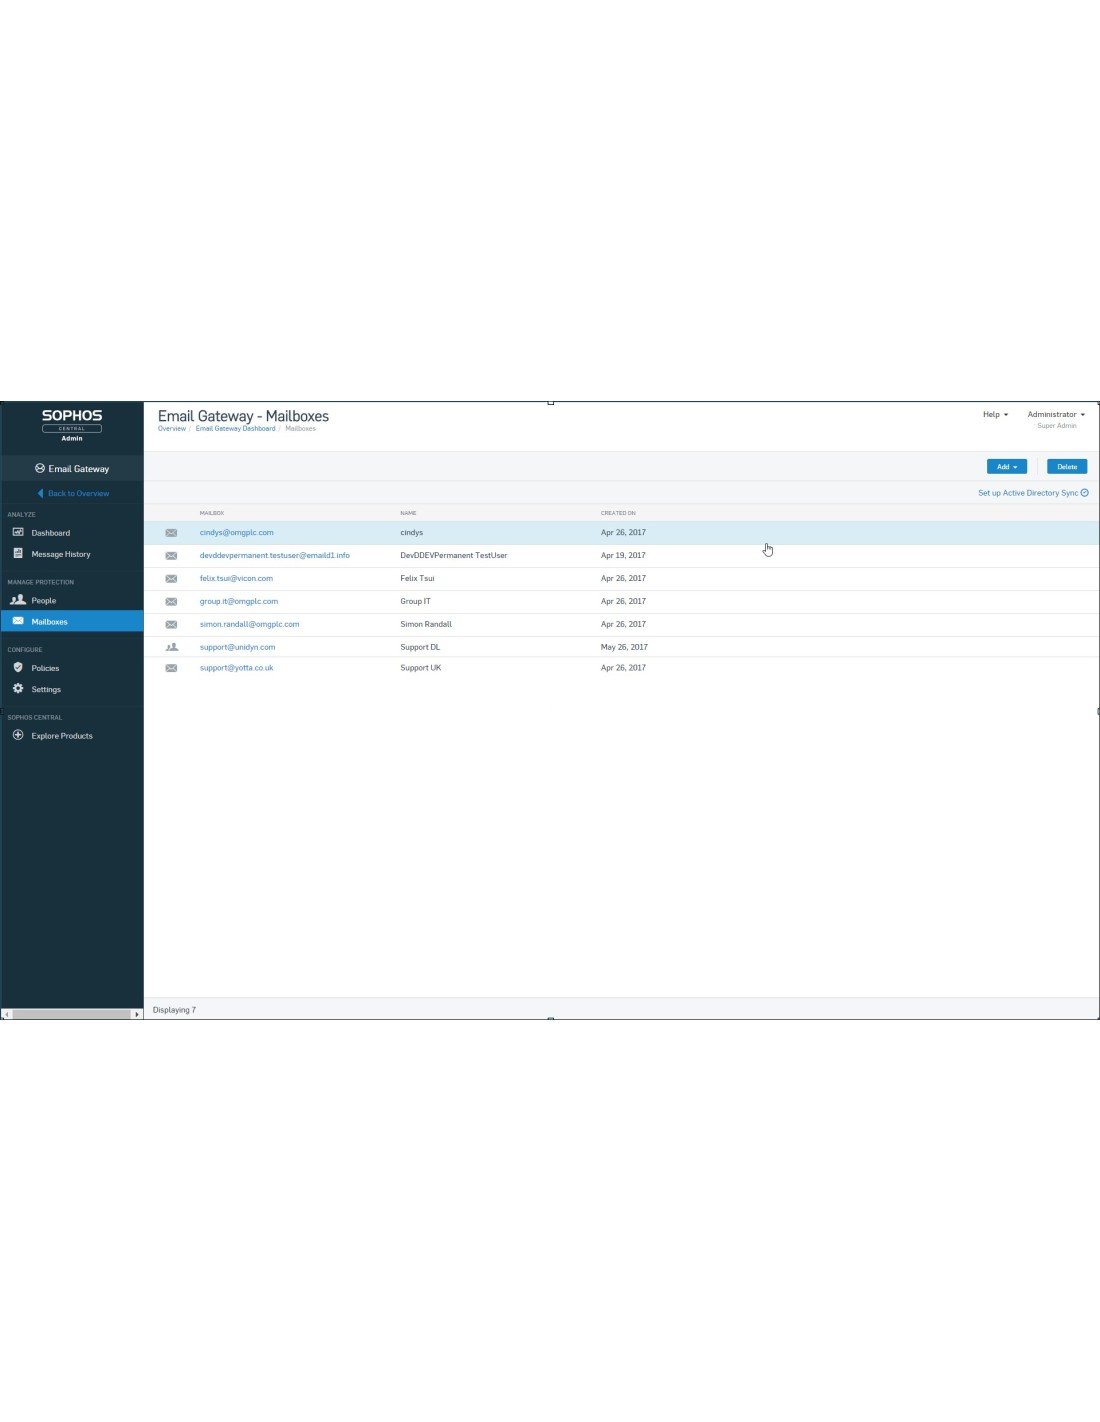Click sidebar horizontal scrollbar right arrow
1100x1422 pixels.
pyautogui.click(x=137, y=1014)
